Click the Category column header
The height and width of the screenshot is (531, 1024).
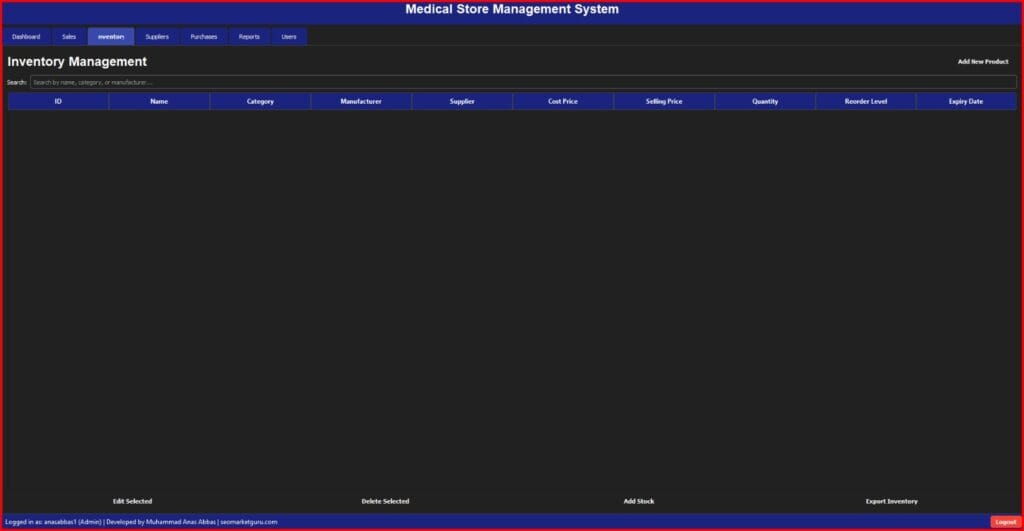(260, 101)
